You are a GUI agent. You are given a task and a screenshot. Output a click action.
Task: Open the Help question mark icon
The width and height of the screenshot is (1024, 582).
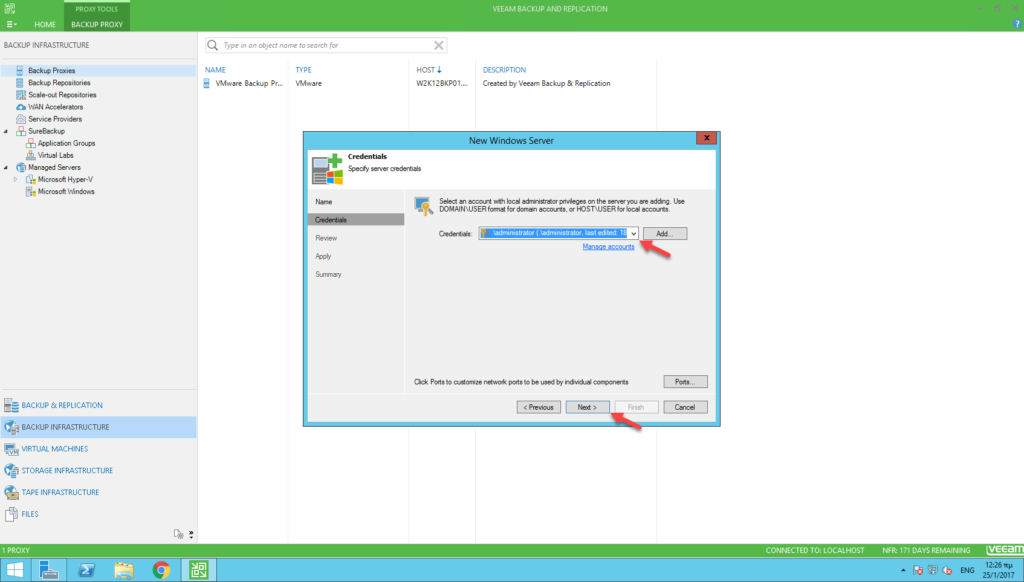(x=1017, y=24)
